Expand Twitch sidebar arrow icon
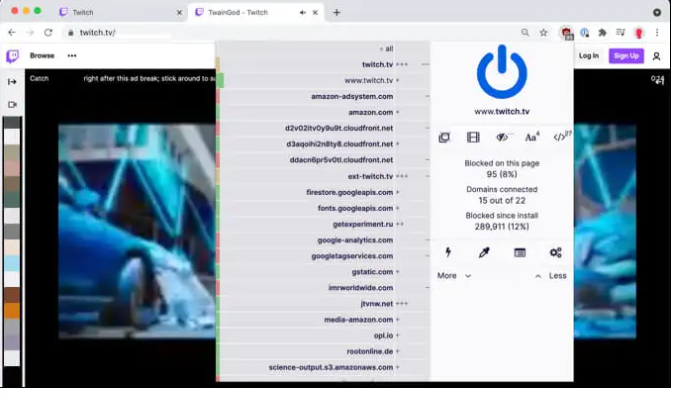673x399 pixels. [x=12, y=82]
